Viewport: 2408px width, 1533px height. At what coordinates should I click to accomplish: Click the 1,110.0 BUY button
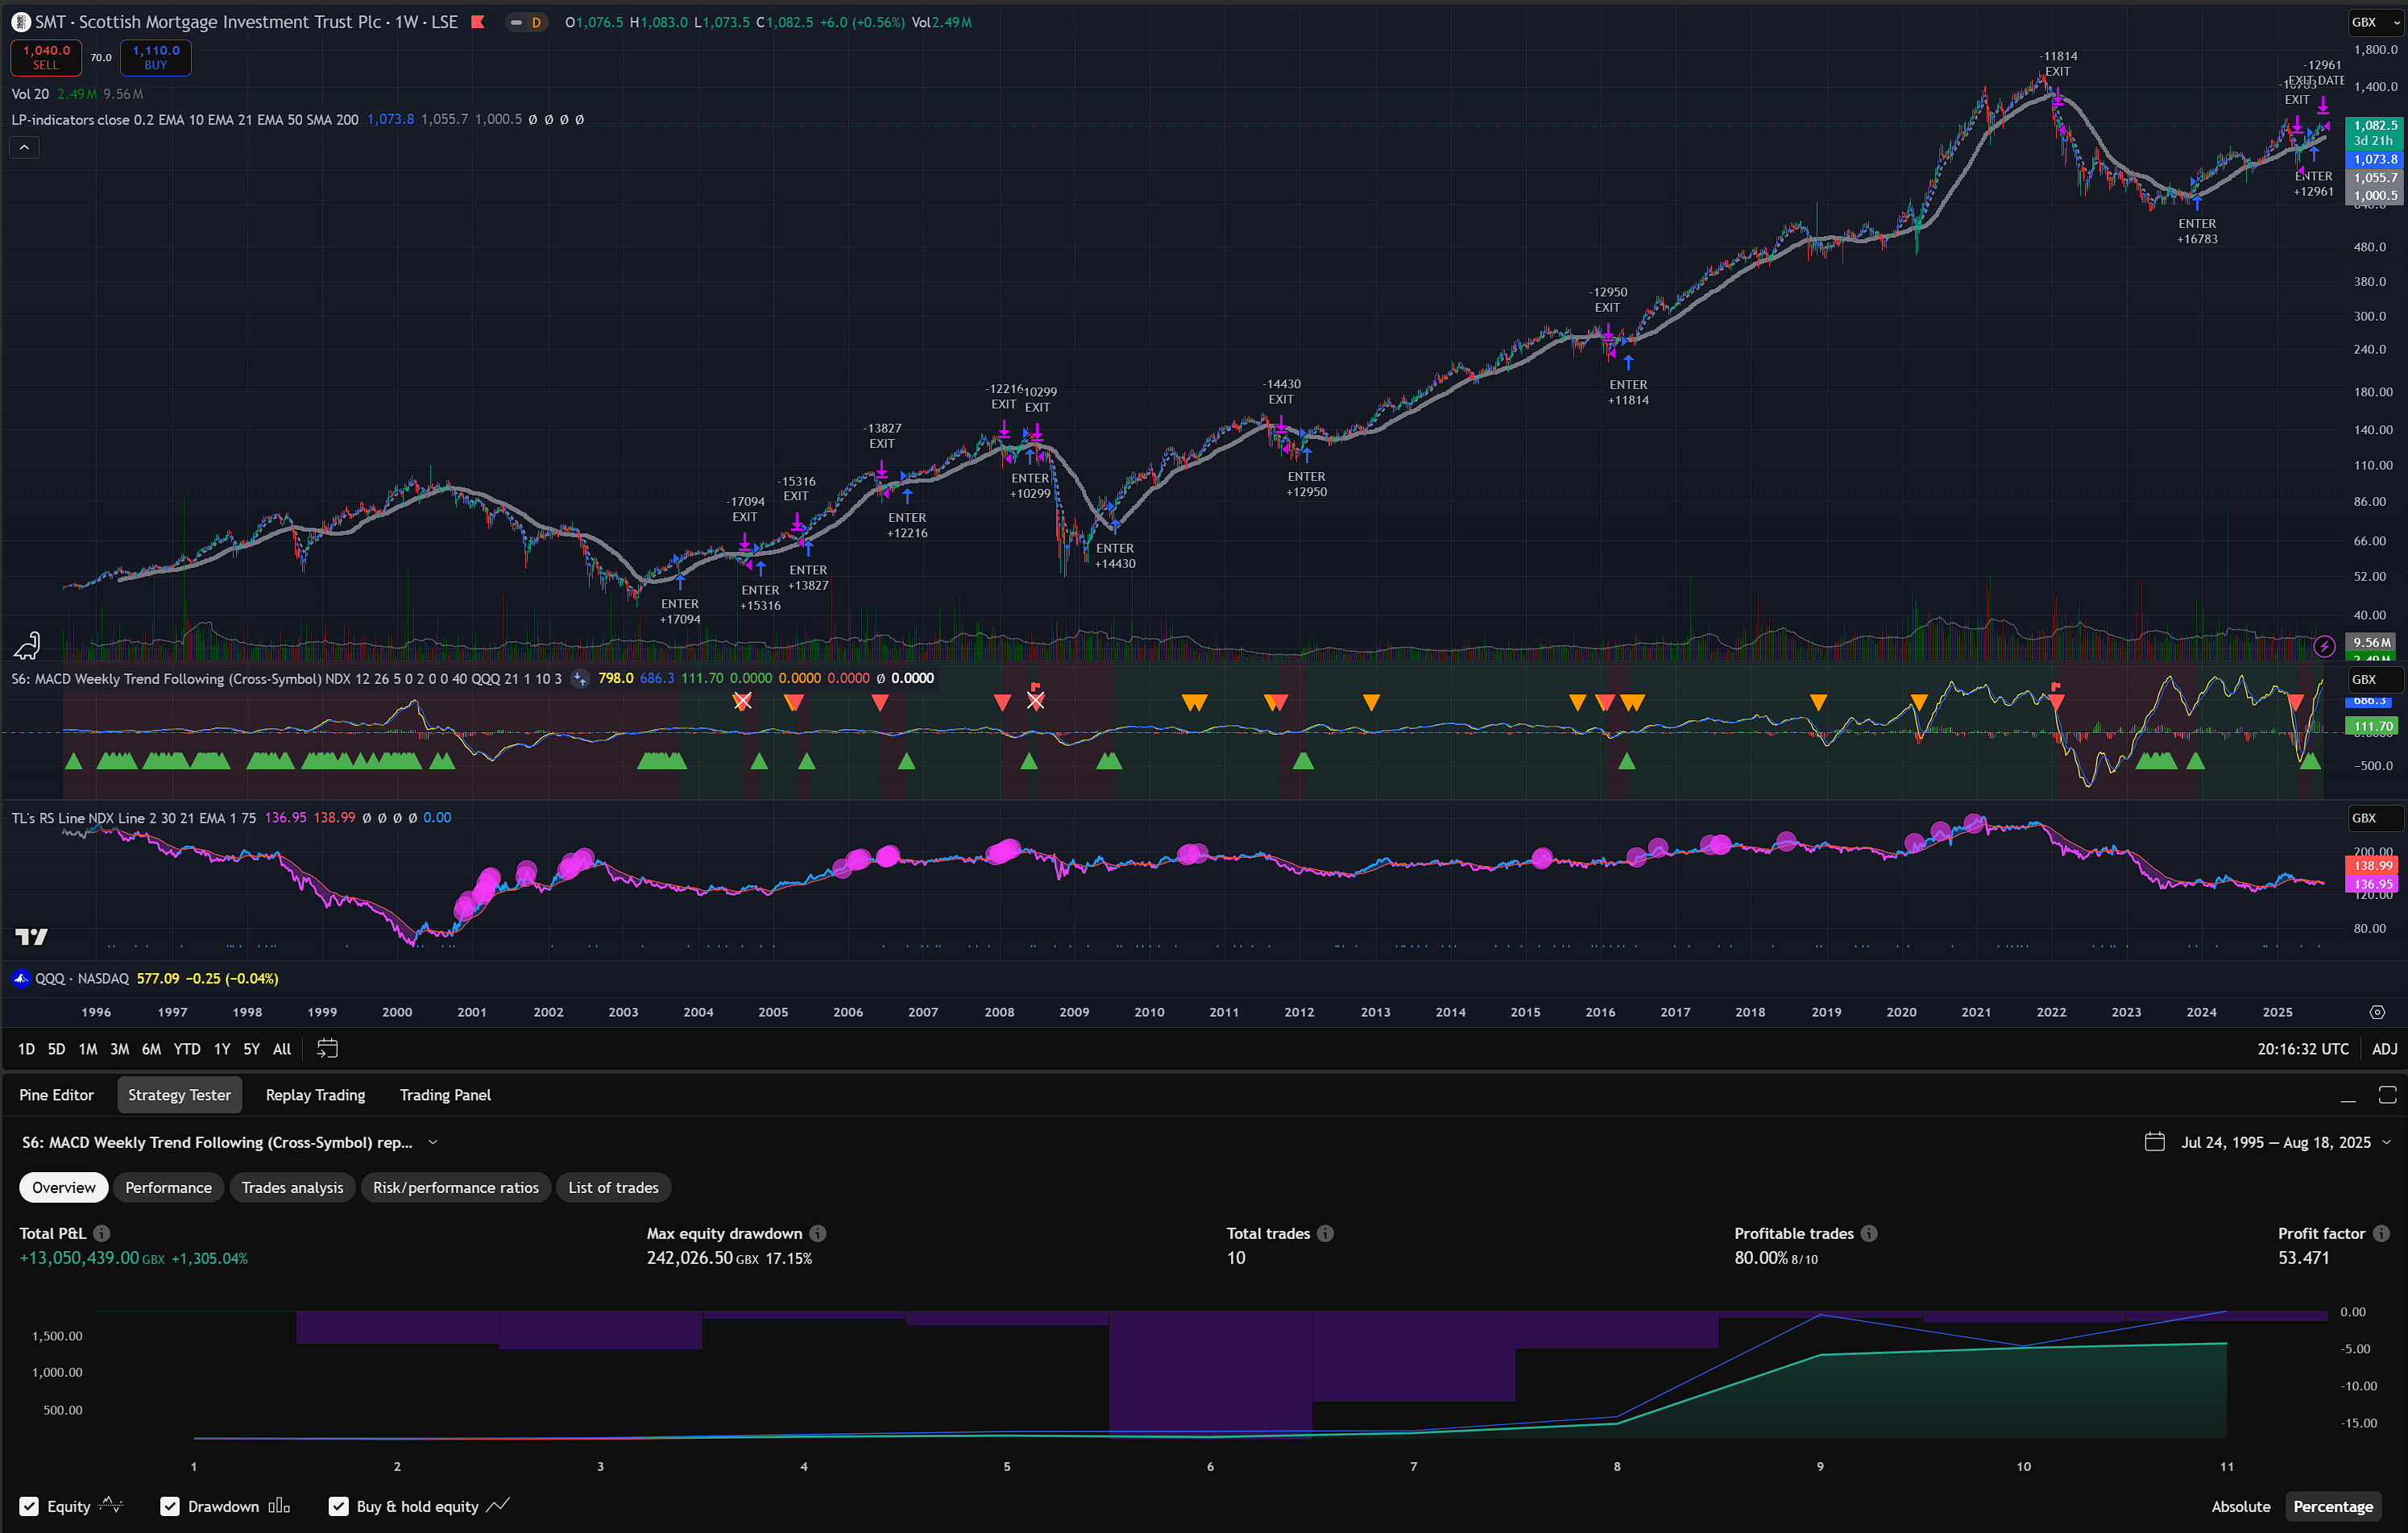point(156,57)
